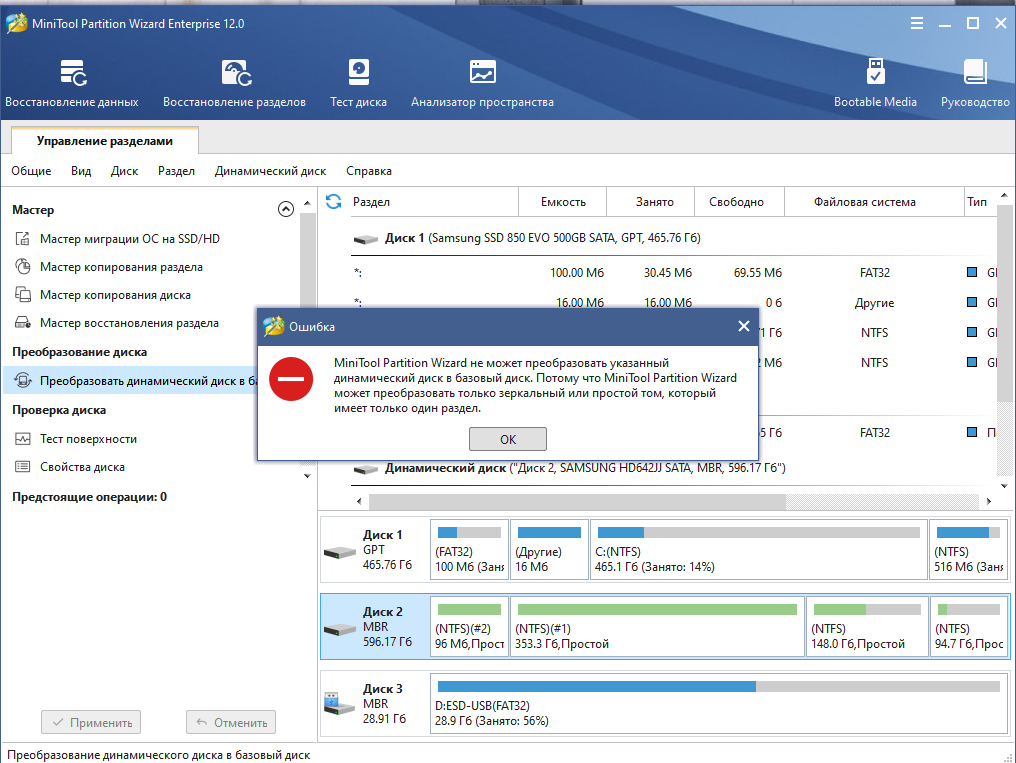Open the hamburger menu in title bar
Screen dimensions: 1016x763
tap(916, 23)
